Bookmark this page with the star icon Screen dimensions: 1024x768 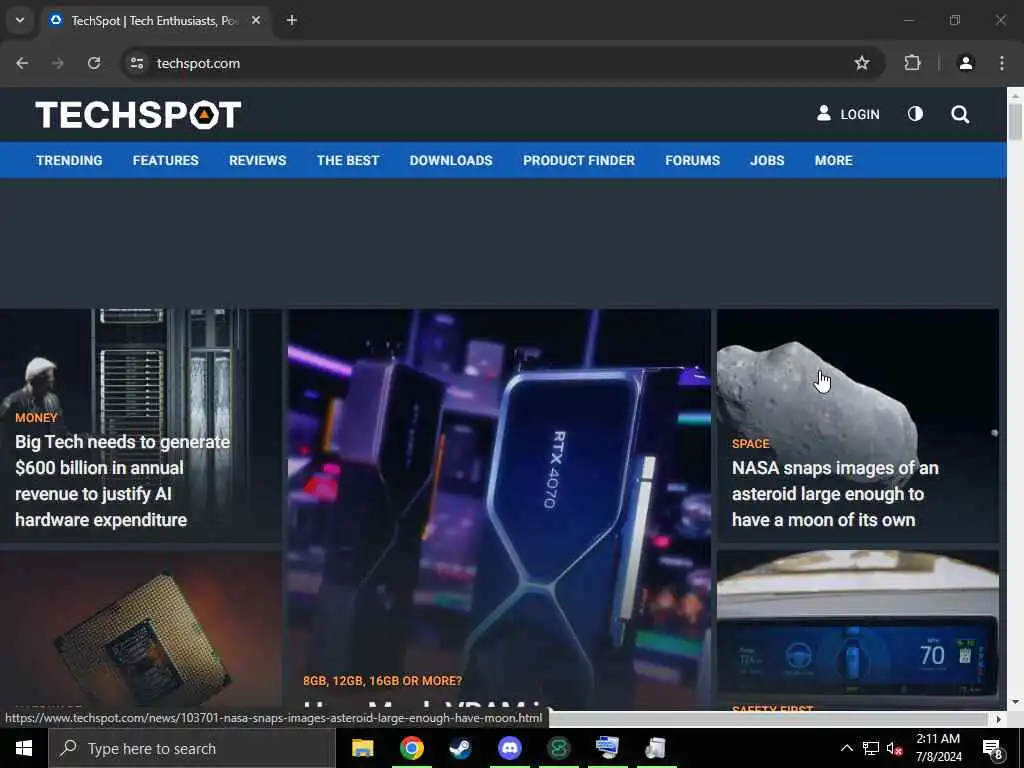tap(862, 63)
